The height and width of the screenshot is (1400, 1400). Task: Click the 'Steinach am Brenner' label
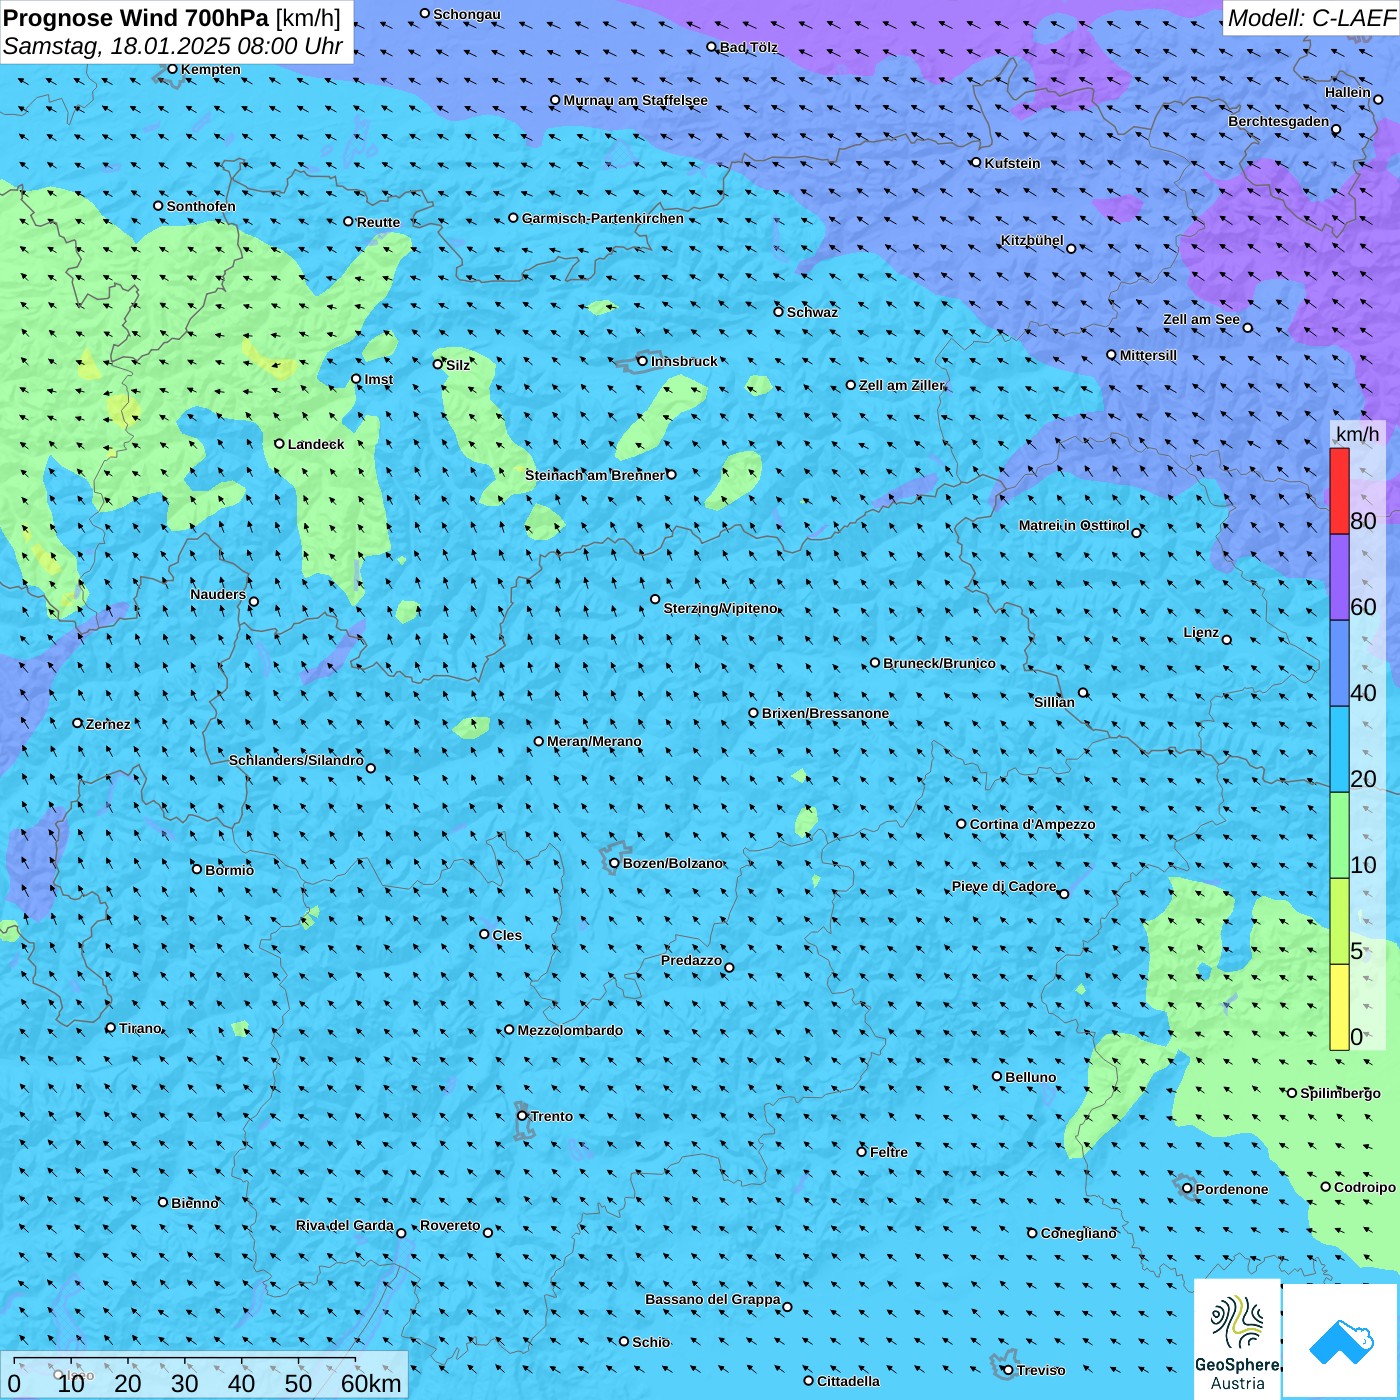pos(594,475)
